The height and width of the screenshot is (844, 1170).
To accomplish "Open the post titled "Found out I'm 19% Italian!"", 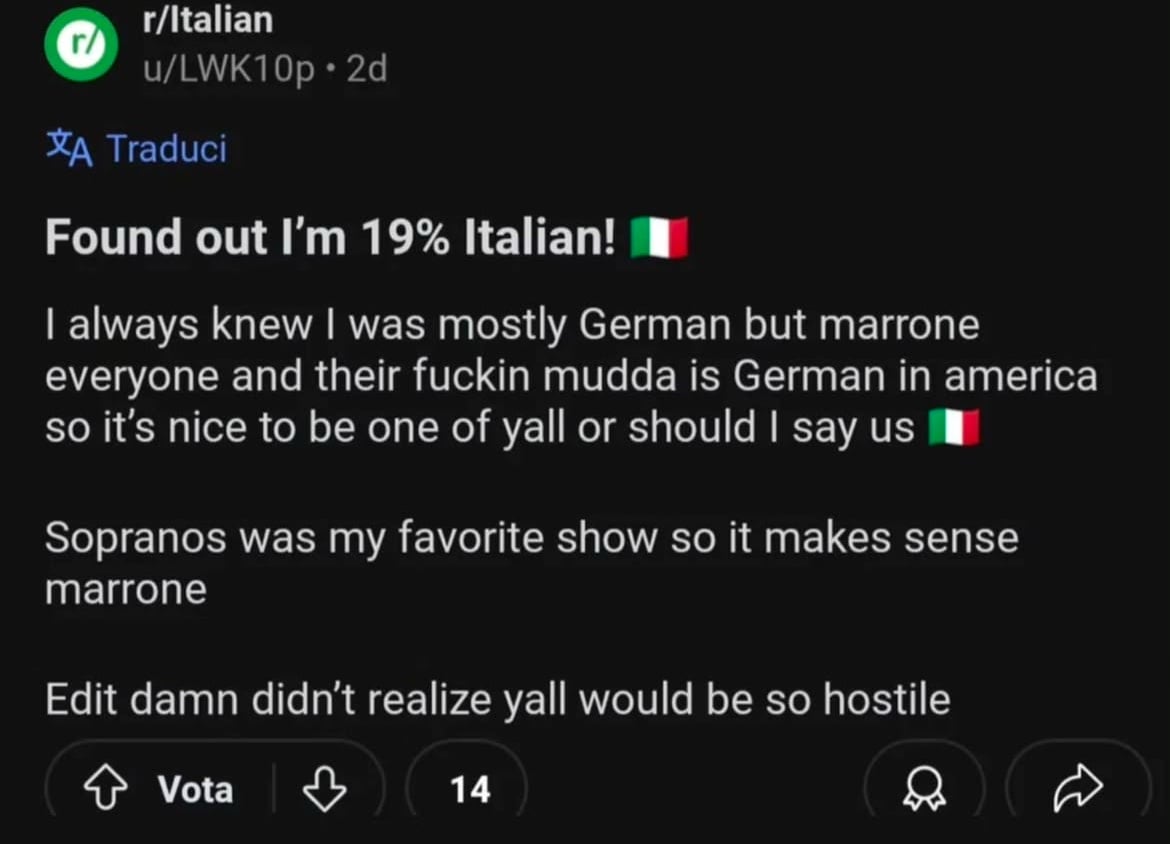I will tap(330, 238).
